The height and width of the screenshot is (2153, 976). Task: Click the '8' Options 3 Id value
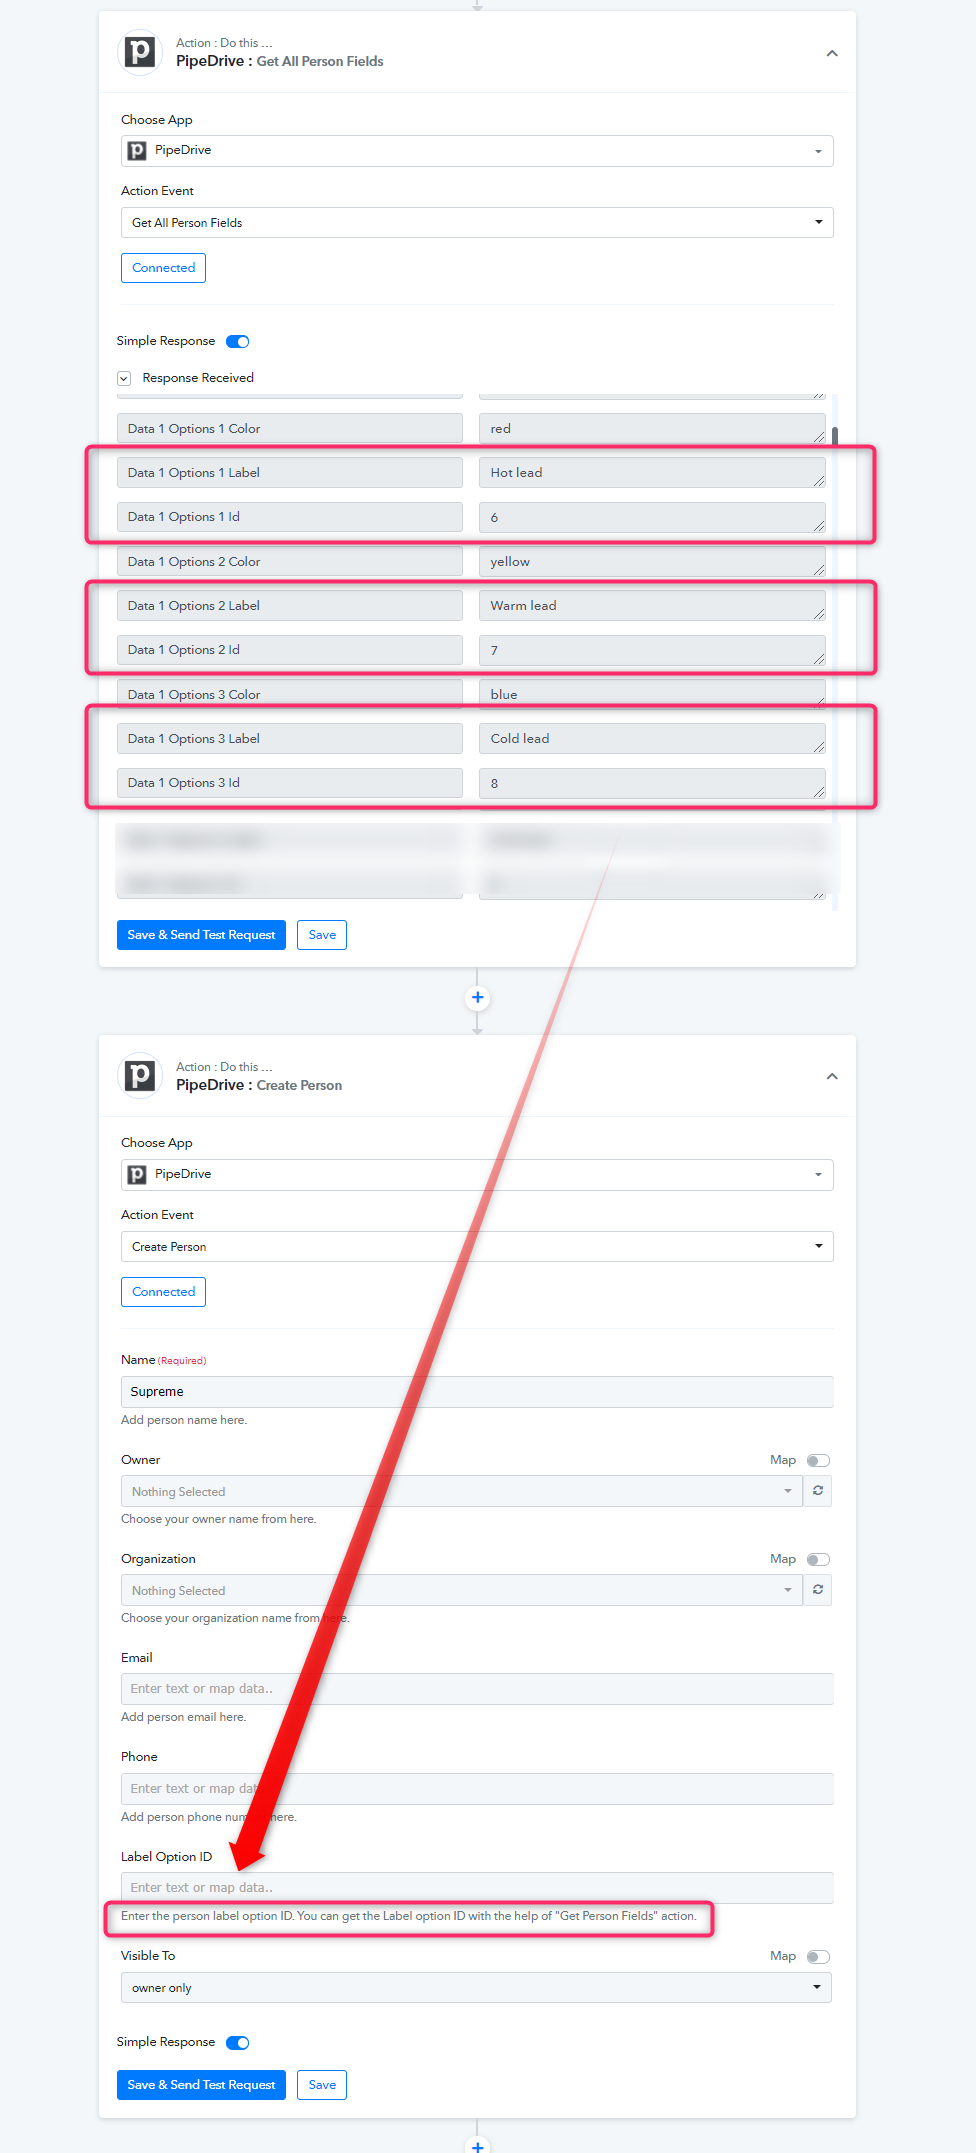[x=652, y=783]
